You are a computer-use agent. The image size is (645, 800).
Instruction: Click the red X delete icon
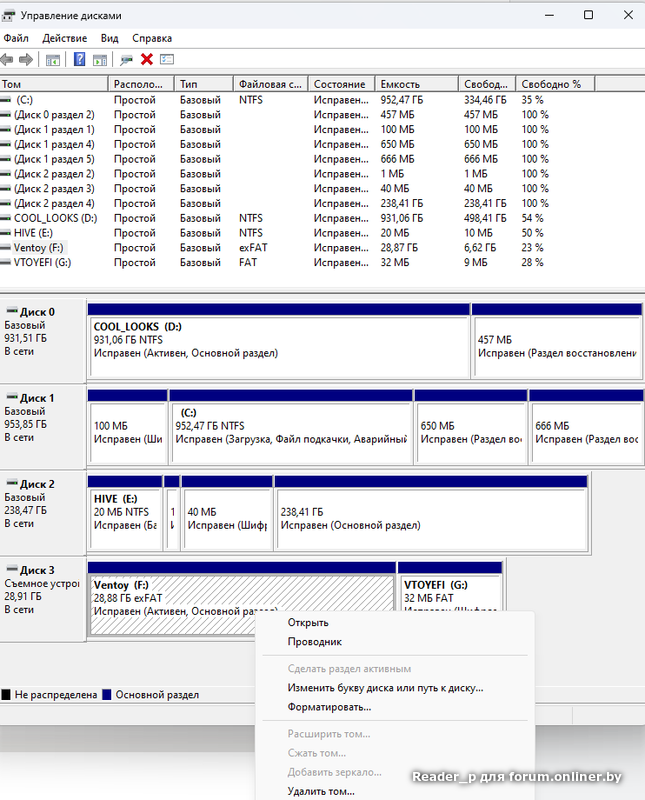pyautogui.click(x=147, y=60)
